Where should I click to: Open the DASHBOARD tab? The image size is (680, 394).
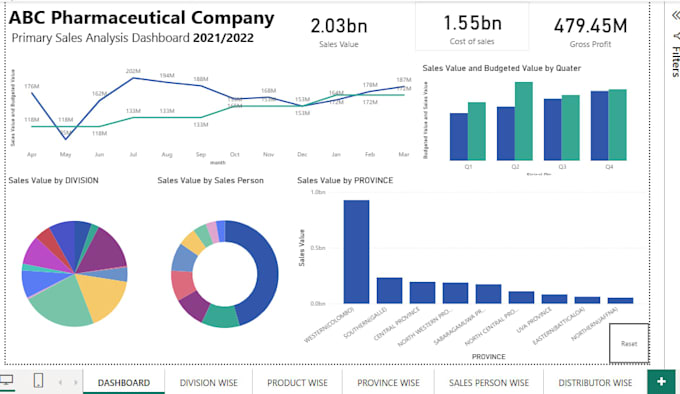[124, 383]
